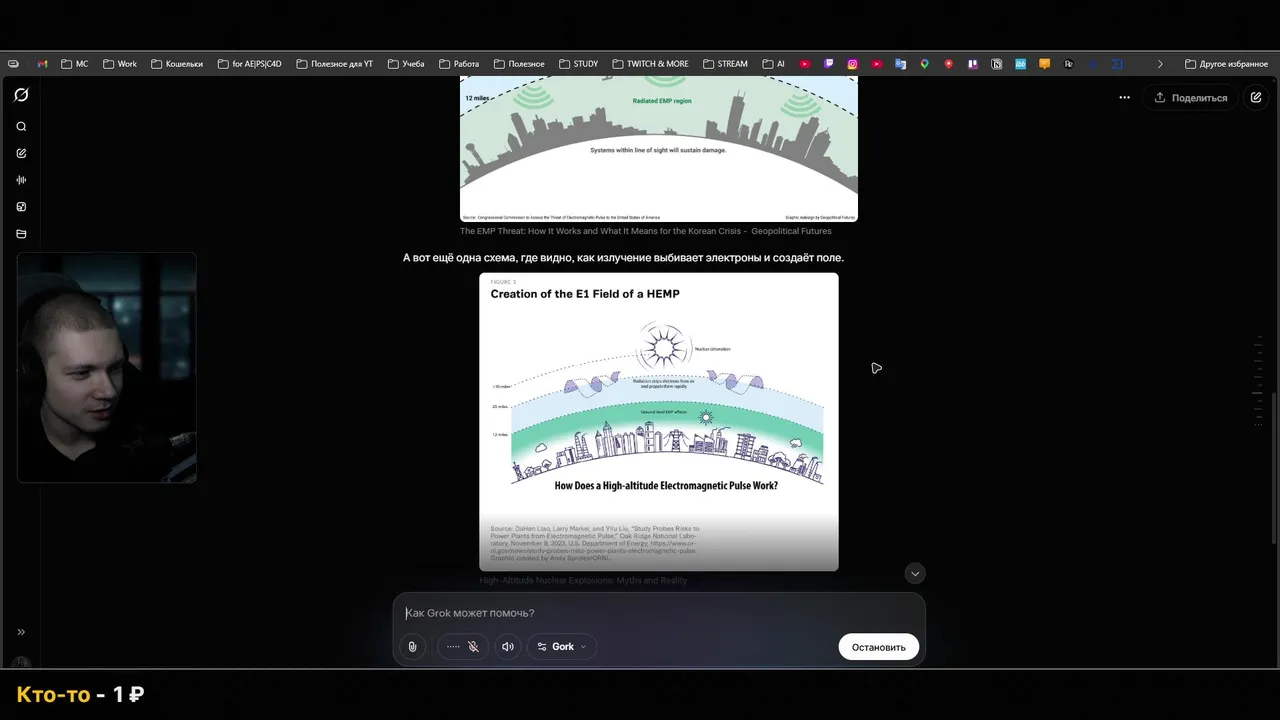Open the blue sigma-shaped bookmark icon

click(1117, 64)
